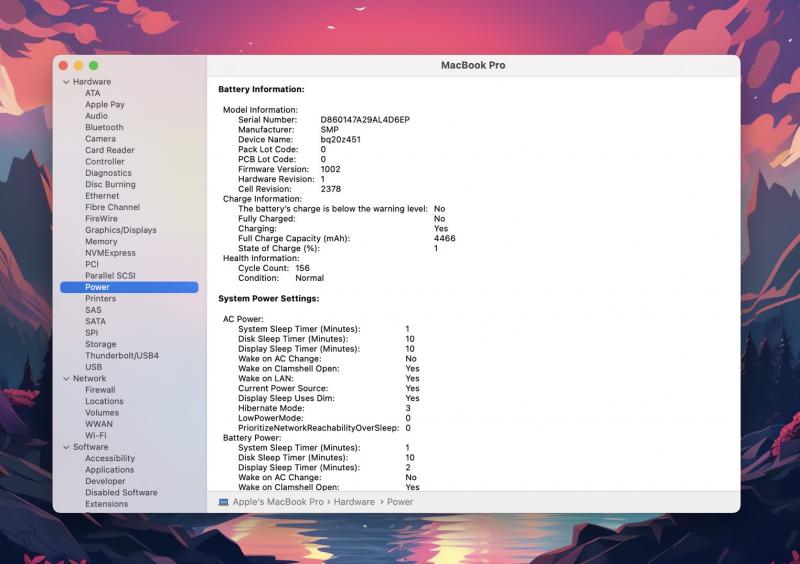Click the Manufacturer value SMP
Image resolution: width=800 pixels, height=564 pixels.
[329, 130]
